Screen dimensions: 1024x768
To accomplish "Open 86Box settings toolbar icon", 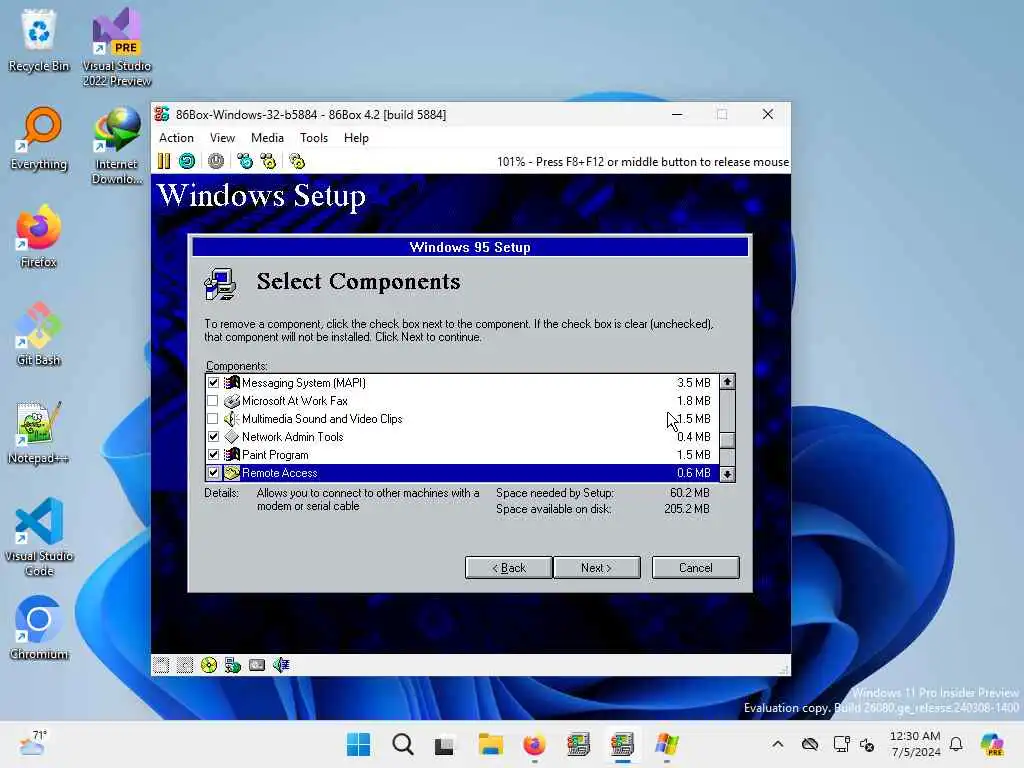I will (x=297, y=161).
